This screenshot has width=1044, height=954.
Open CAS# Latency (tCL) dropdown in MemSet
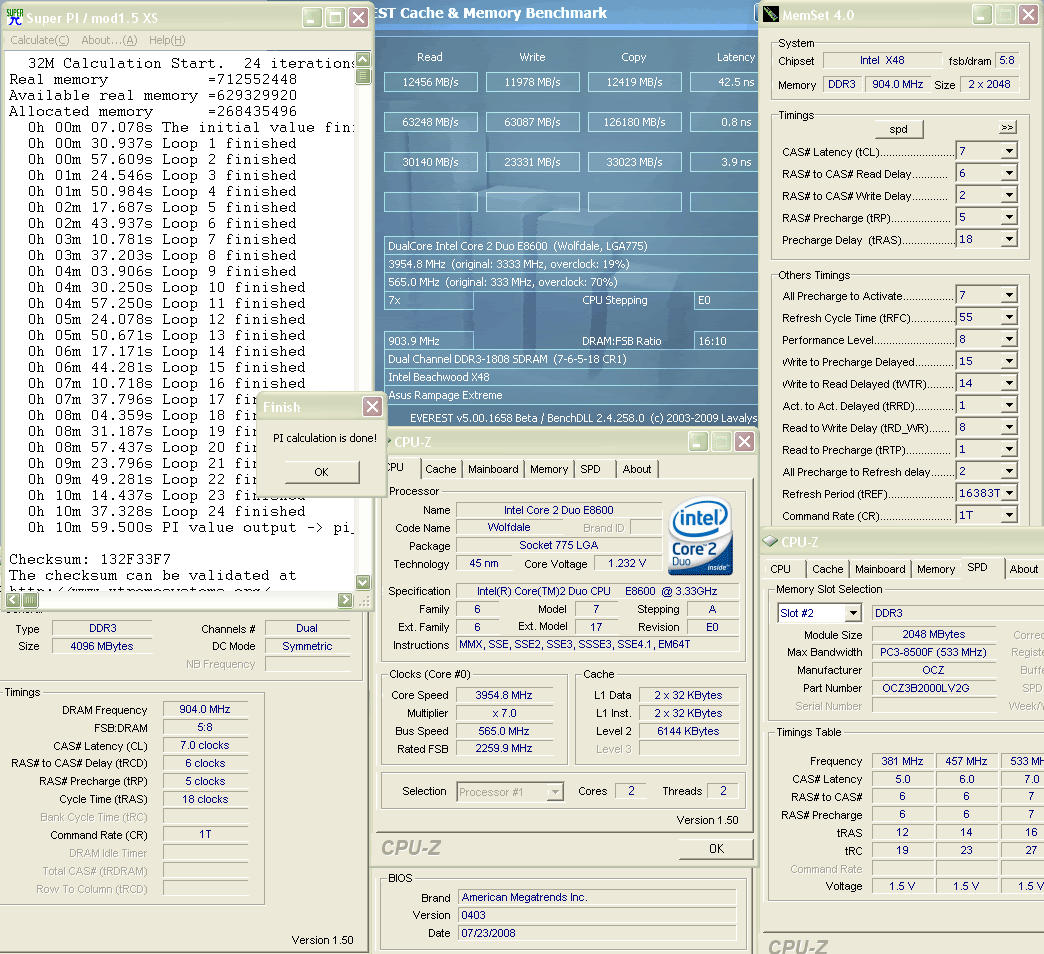1009,151
